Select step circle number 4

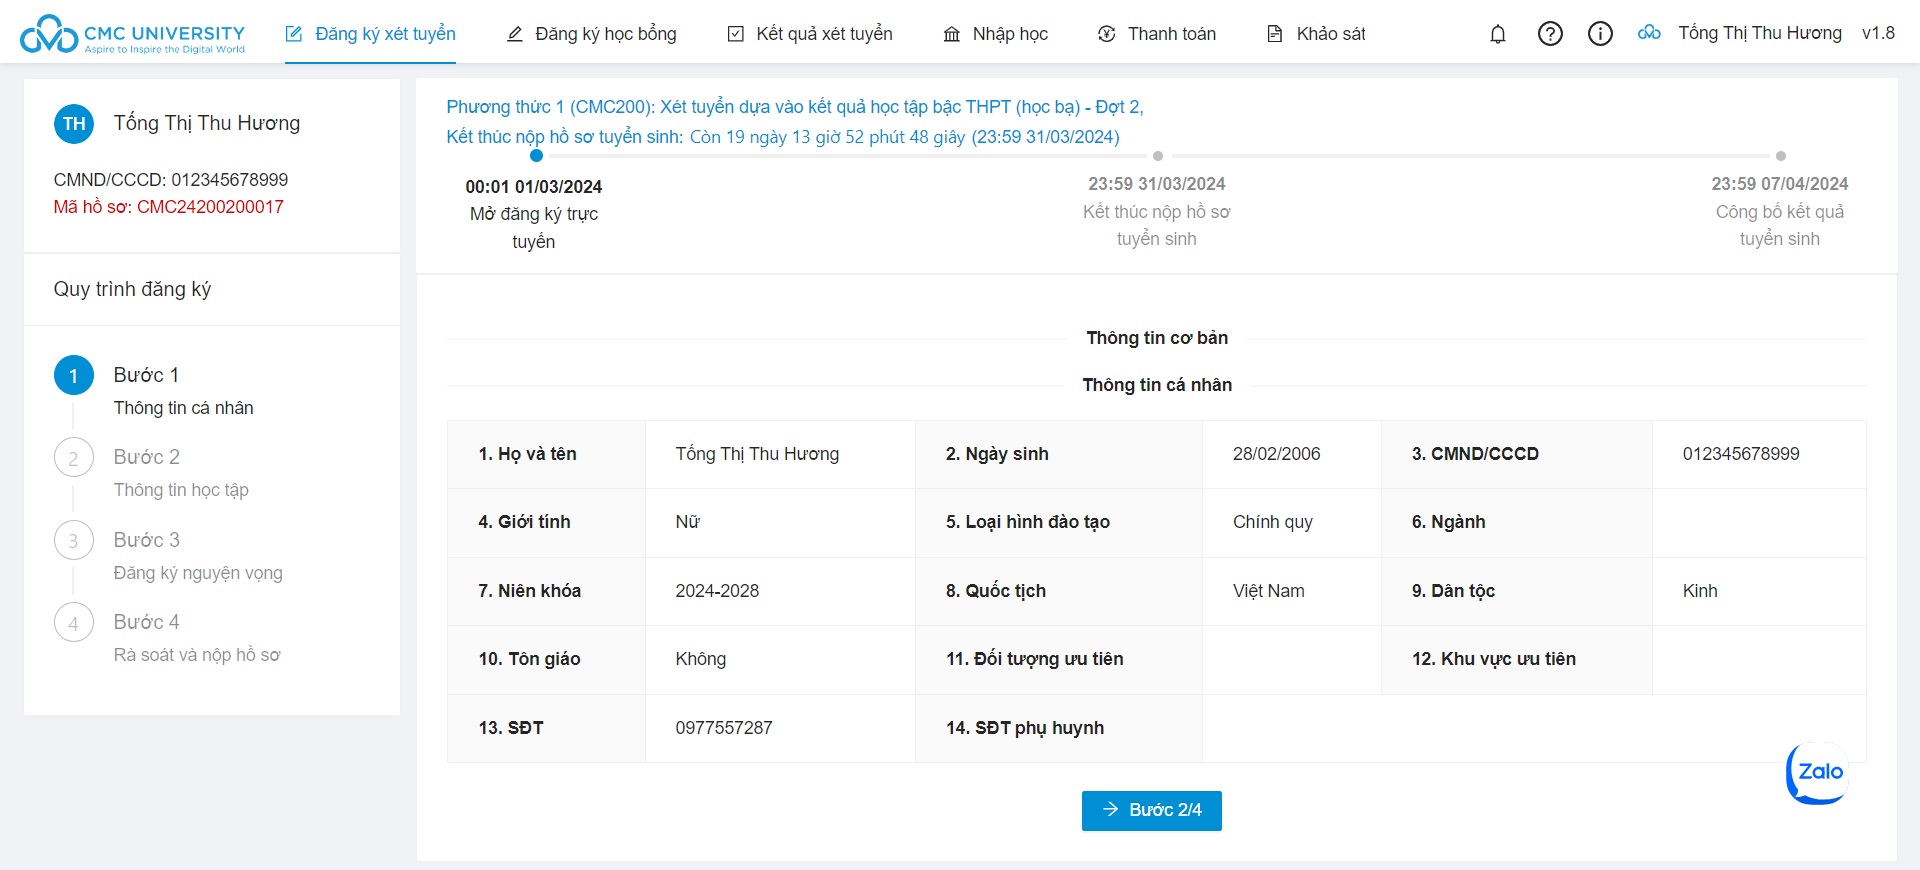(73, 623)
